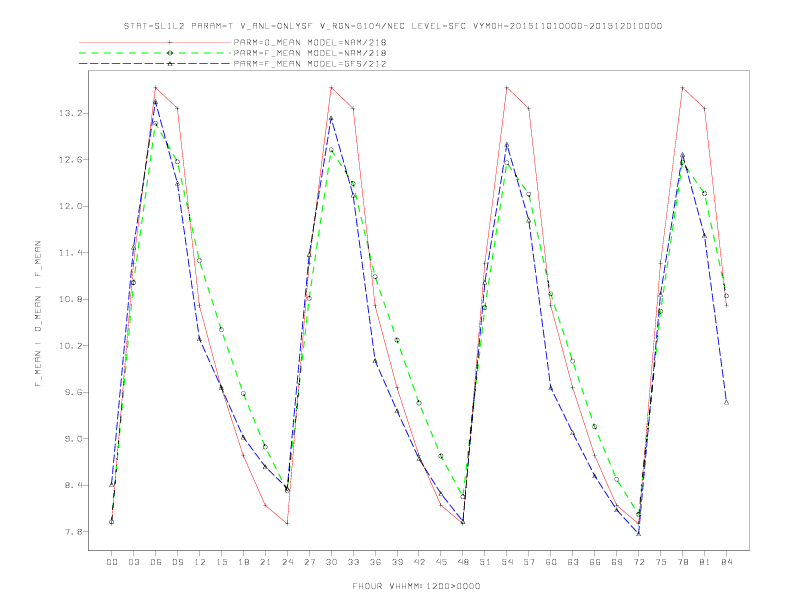Viewport: 792px width, 612px height.
Task: Click x-axis tick label 78
Action: (682, 562)
